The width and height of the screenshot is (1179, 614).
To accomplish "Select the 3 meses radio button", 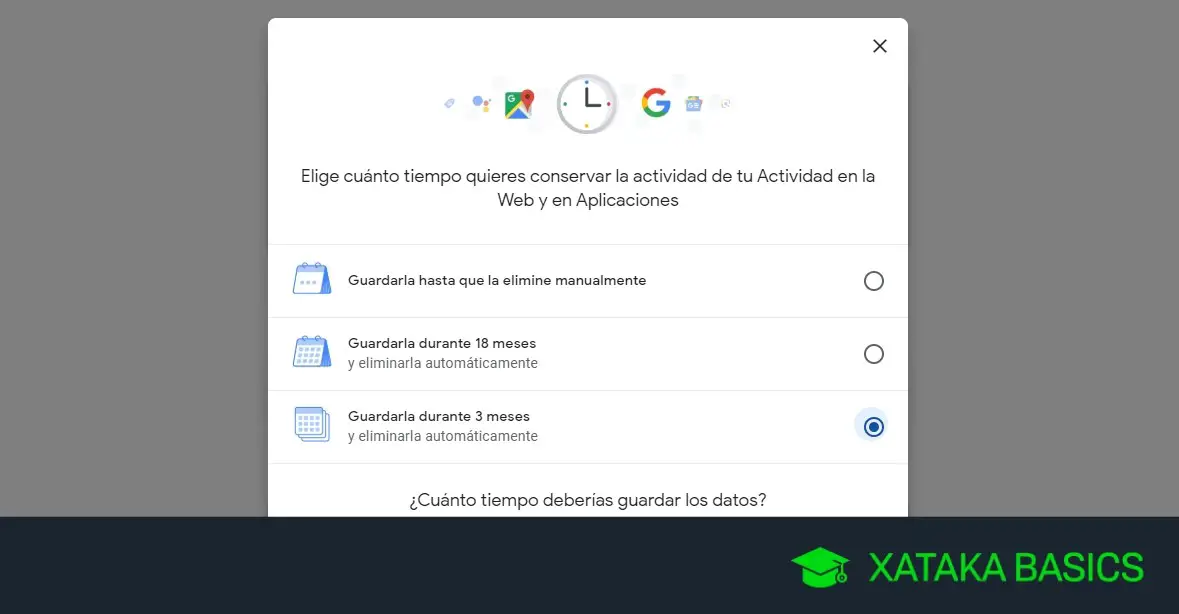I will [873, 427].
